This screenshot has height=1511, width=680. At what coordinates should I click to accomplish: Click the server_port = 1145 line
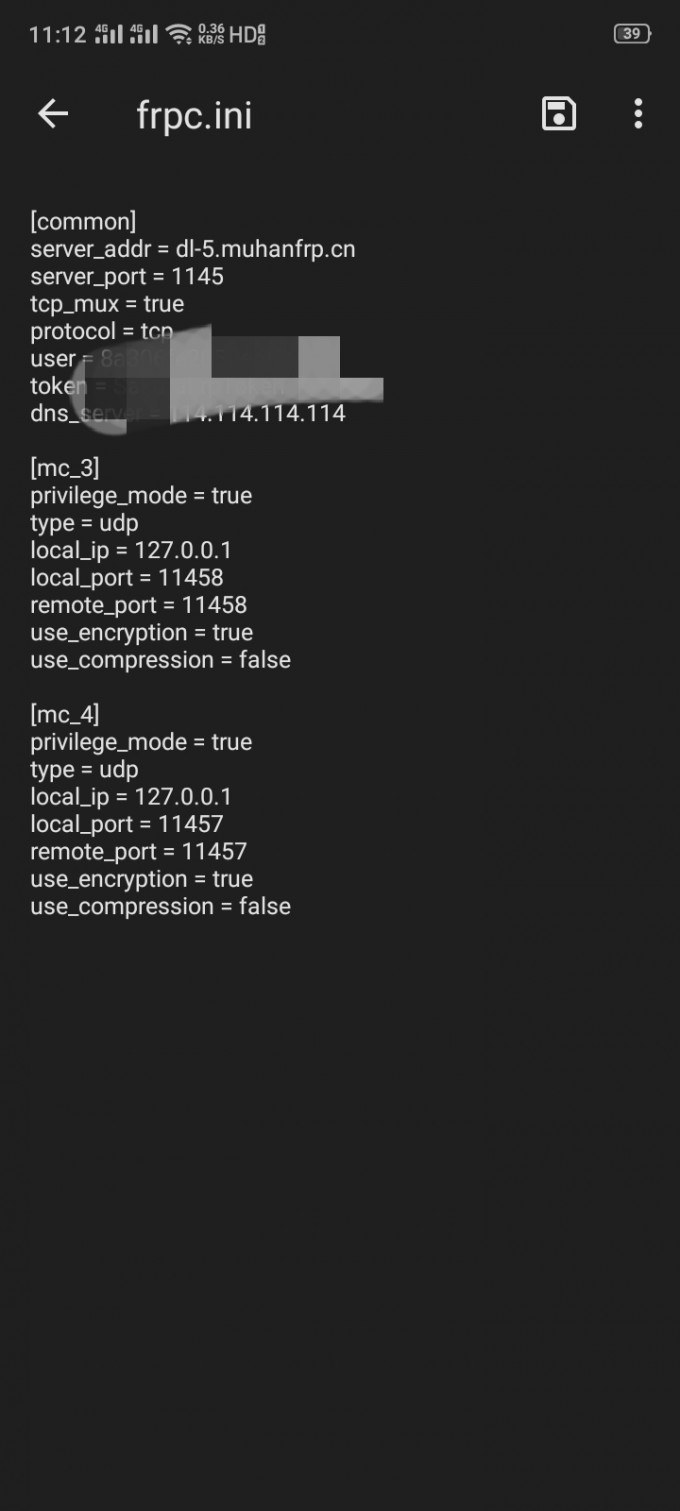pos(127,276)
